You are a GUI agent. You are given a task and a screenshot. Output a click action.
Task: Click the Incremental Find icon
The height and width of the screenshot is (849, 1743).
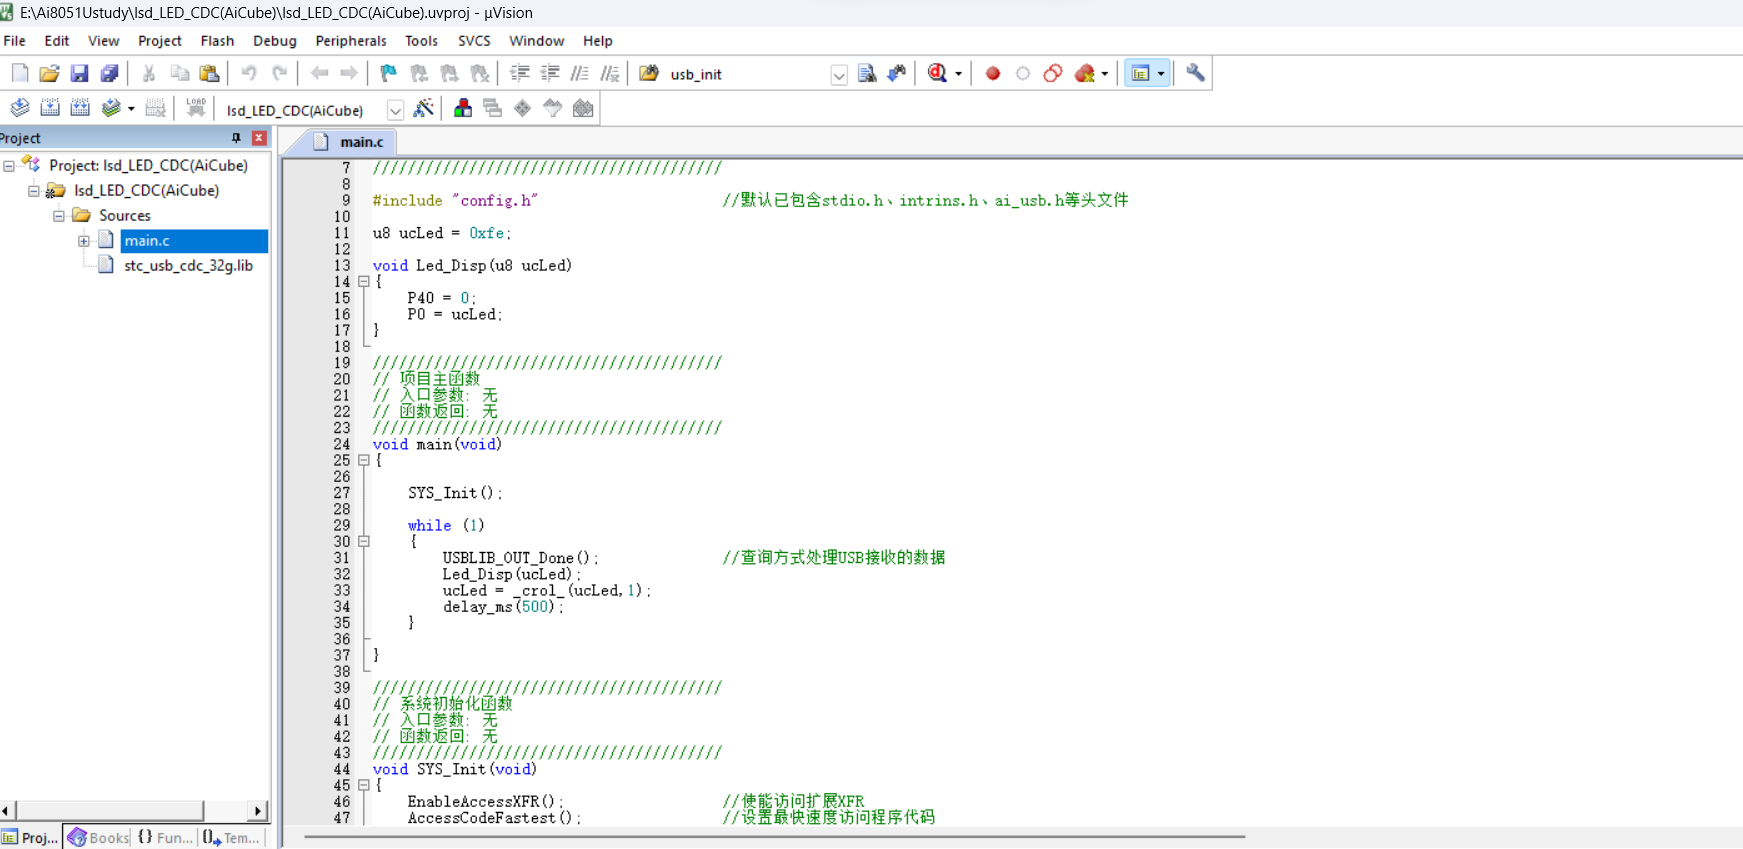click(897, 73)
